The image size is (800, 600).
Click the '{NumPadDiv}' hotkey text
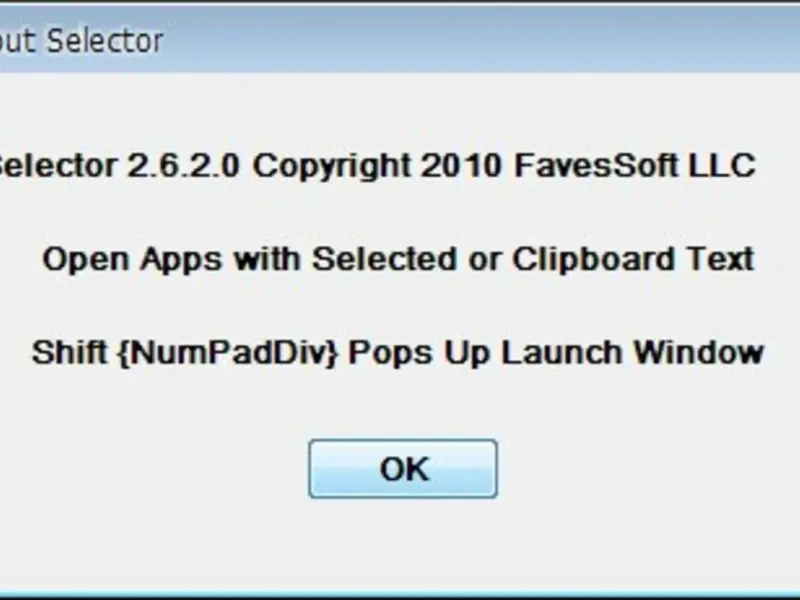pos(228,353)
